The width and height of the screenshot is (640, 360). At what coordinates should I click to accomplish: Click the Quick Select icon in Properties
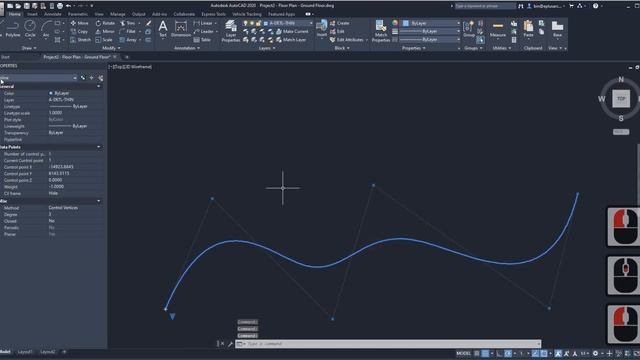(x=100, y=78)
